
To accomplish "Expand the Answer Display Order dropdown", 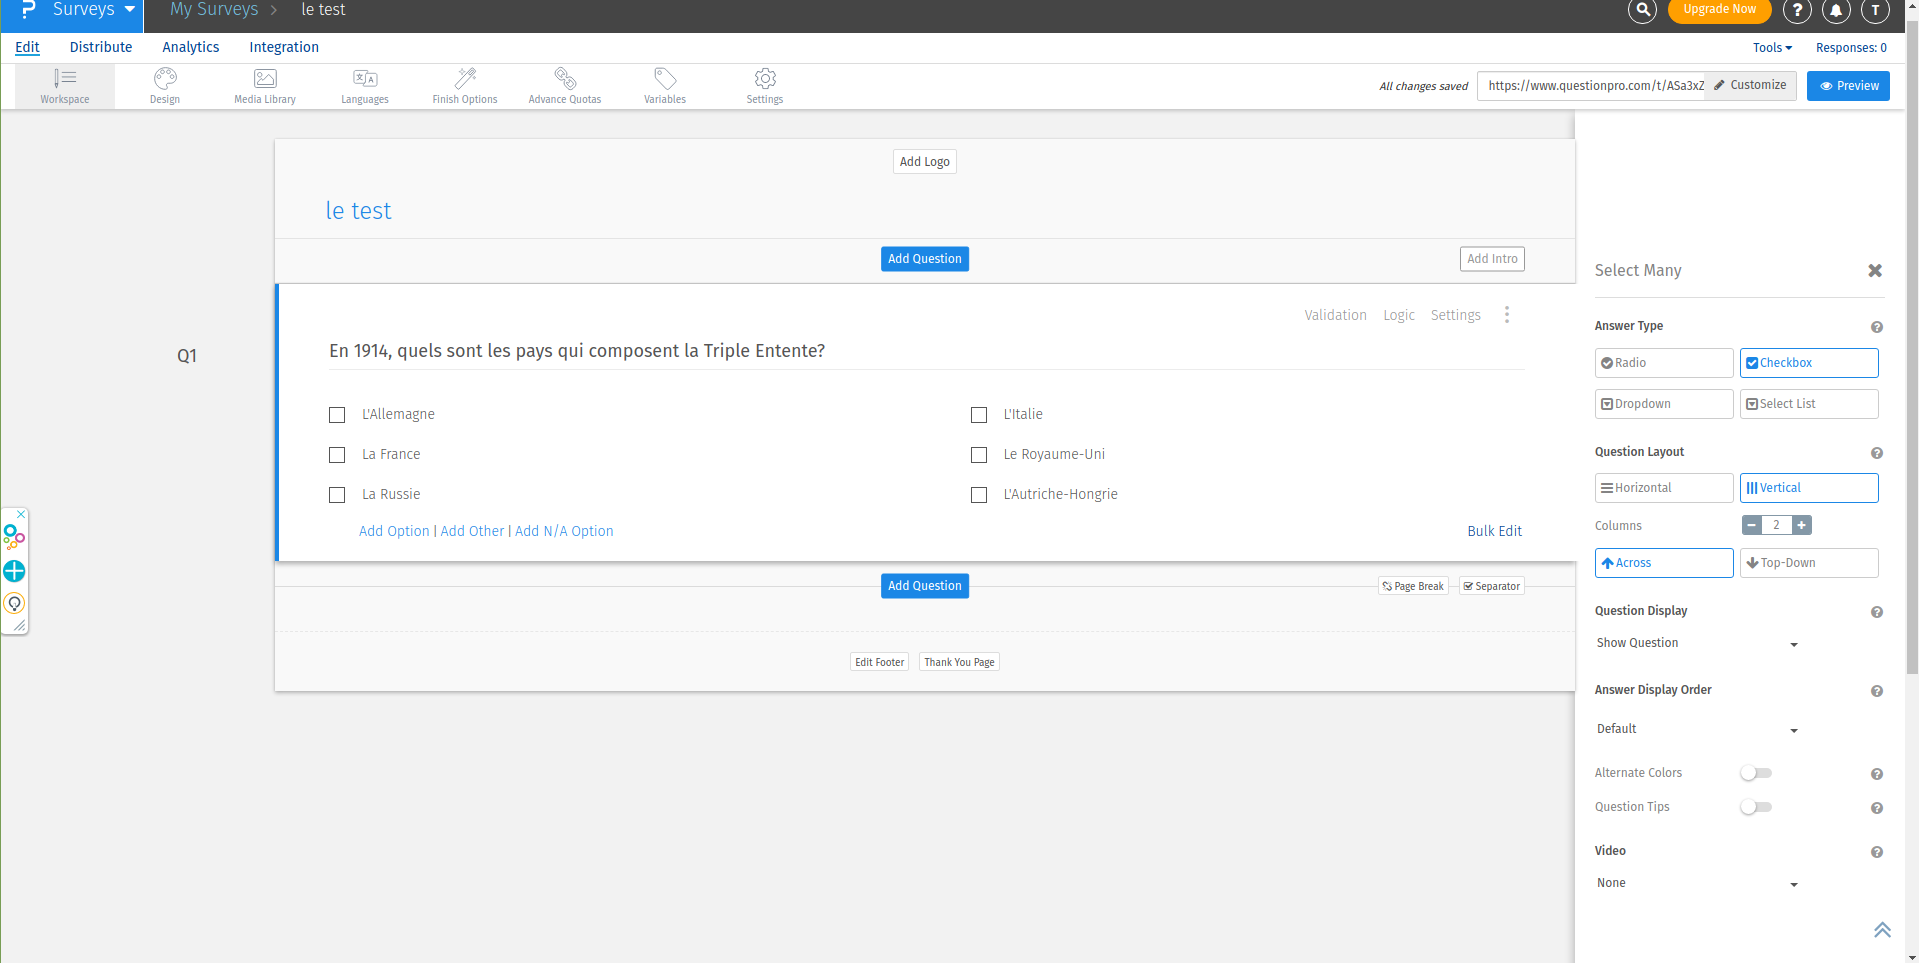I will click(1697, 730).
